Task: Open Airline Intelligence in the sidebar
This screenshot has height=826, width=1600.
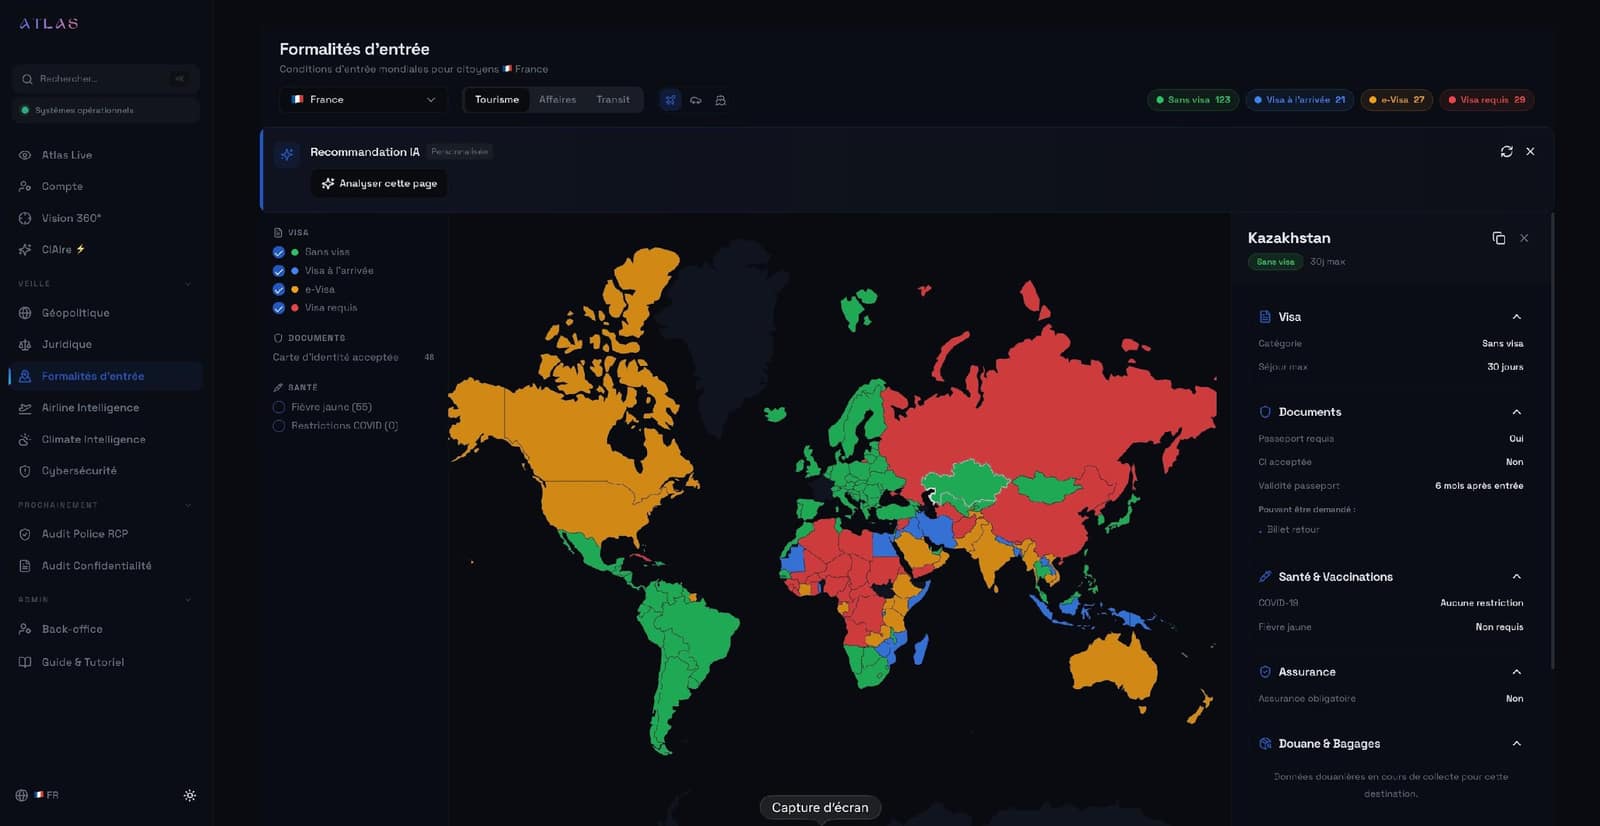Action: (90, 408)
